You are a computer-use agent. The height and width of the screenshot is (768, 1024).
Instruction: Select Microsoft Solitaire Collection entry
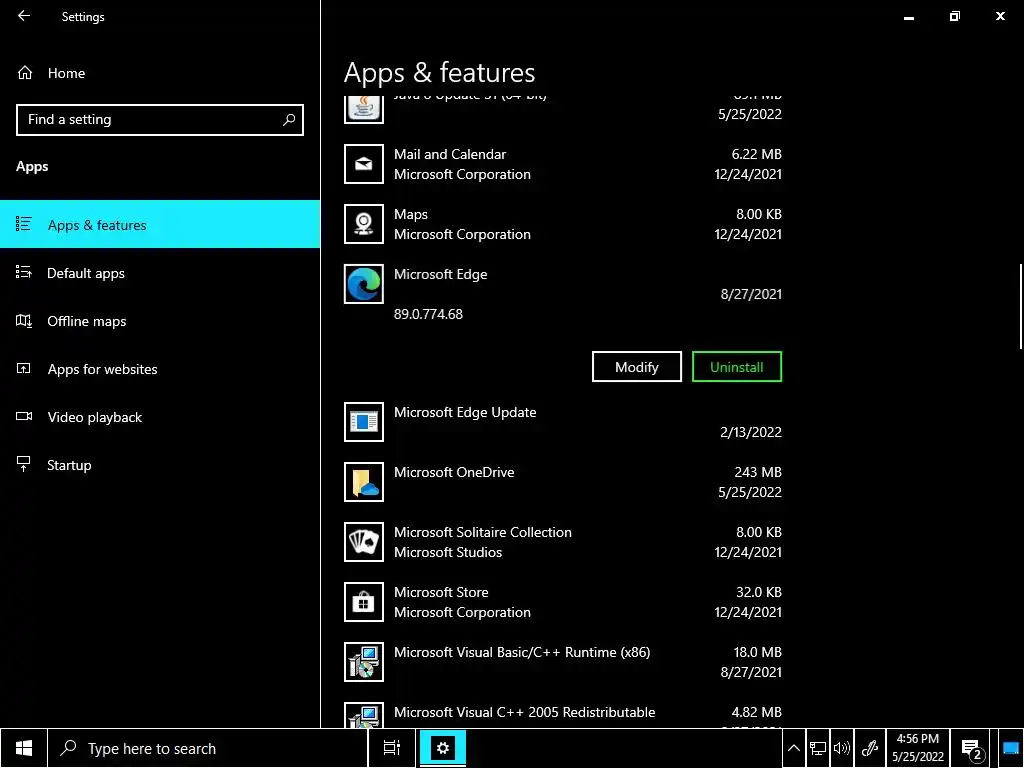click(563, 542)
